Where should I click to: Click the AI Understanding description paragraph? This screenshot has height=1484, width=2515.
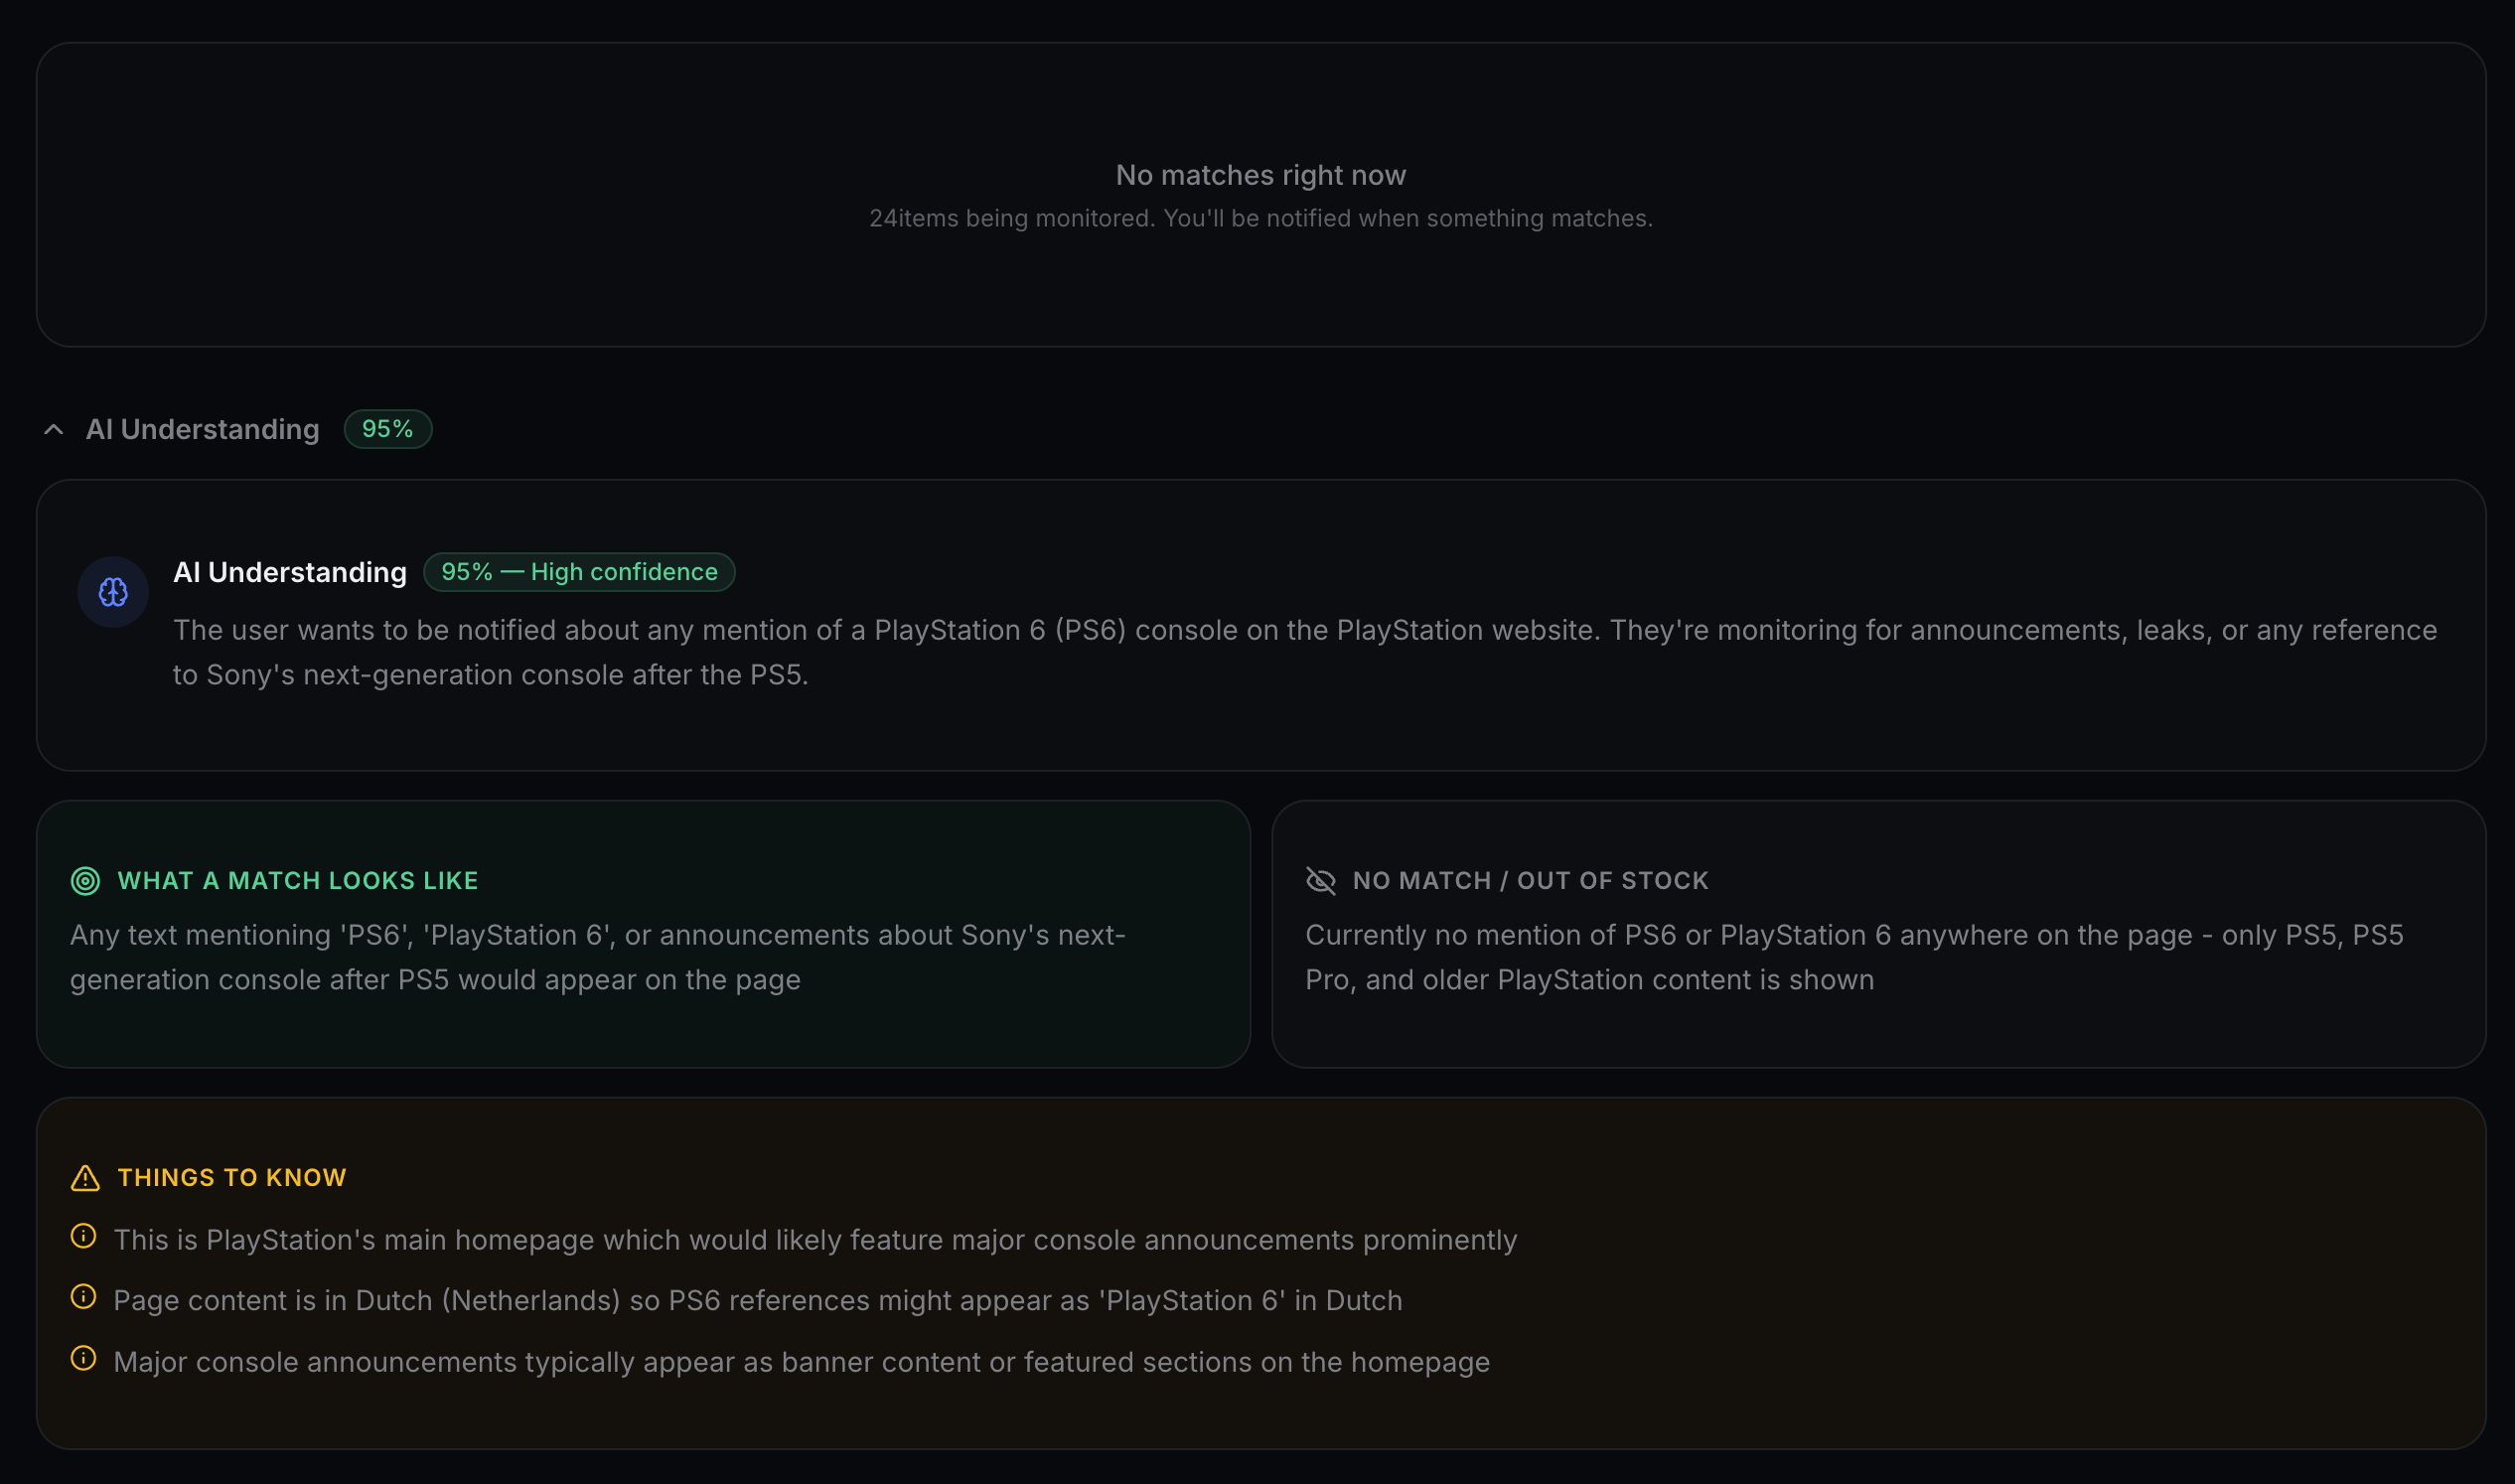point(1300,652)
